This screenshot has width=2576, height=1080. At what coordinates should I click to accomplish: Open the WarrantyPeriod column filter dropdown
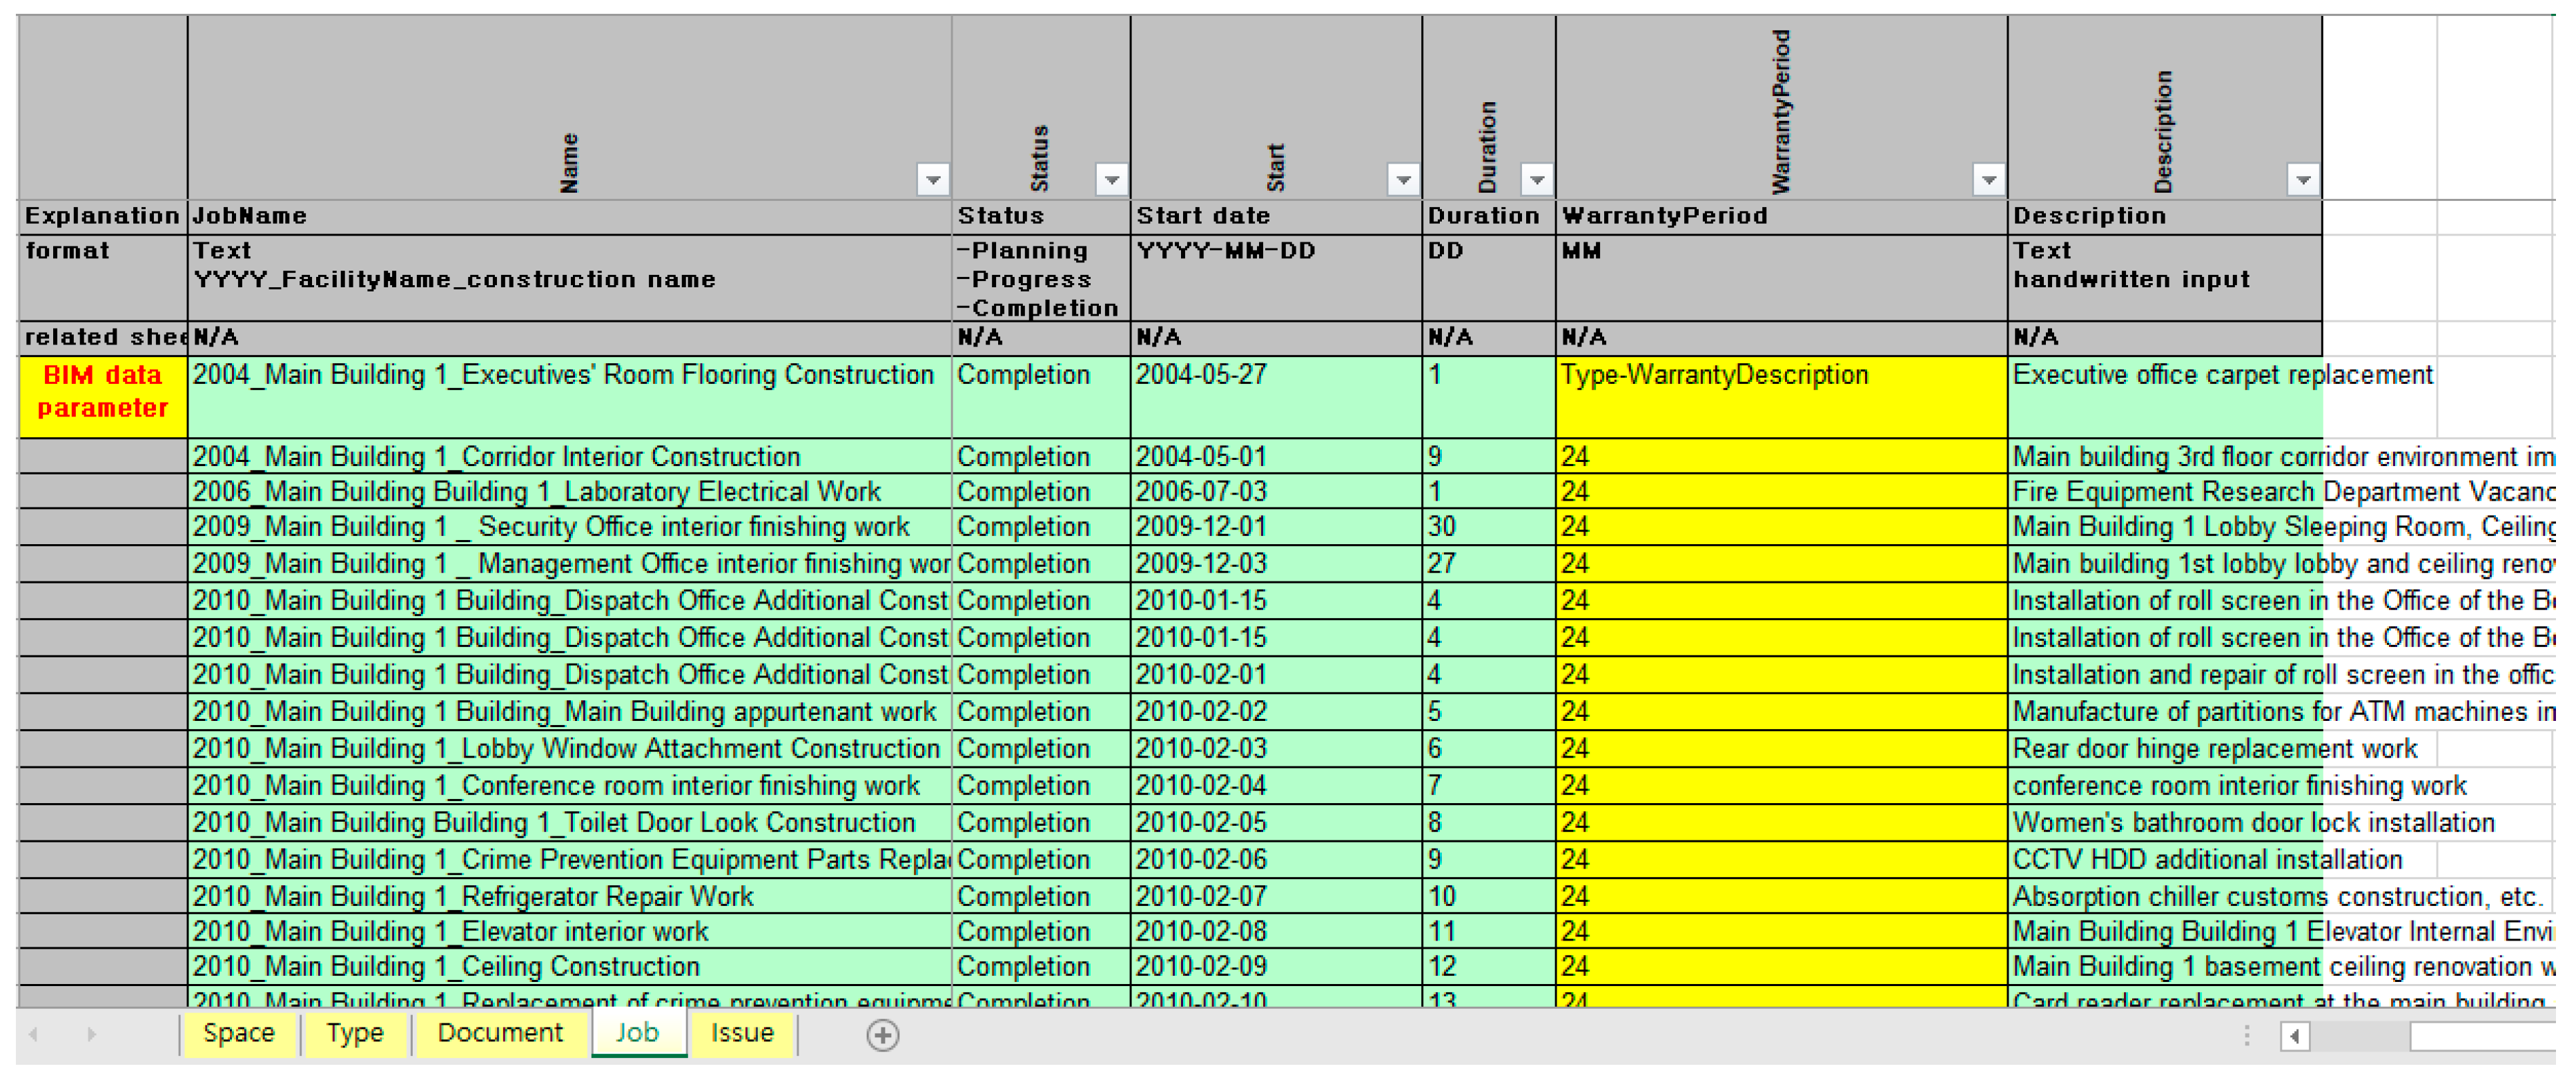1988,180
